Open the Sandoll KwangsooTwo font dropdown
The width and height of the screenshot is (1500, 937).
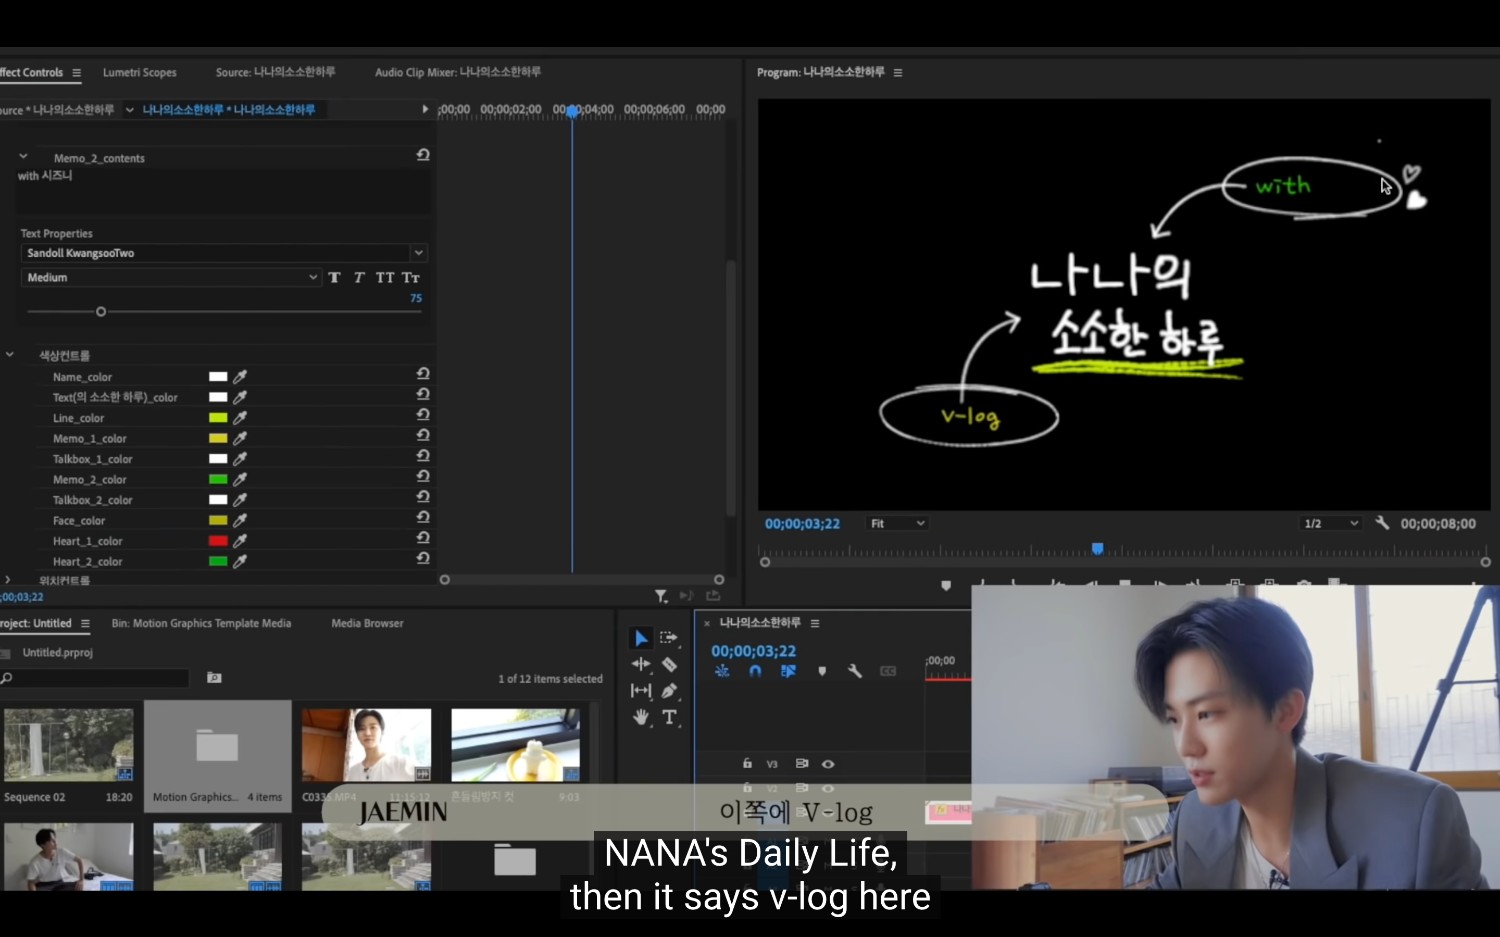419,253
